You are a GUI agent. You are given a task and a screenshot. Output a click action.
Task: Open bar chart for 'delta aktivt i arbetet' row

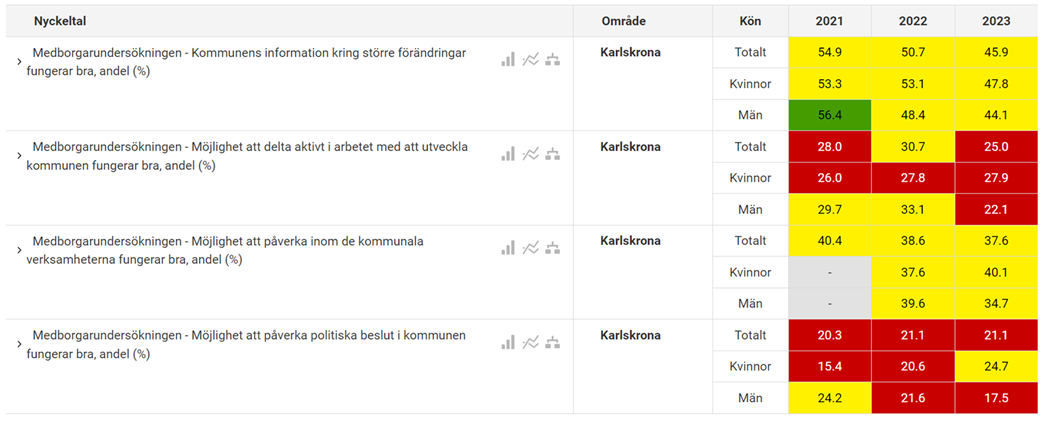(508, 154)
